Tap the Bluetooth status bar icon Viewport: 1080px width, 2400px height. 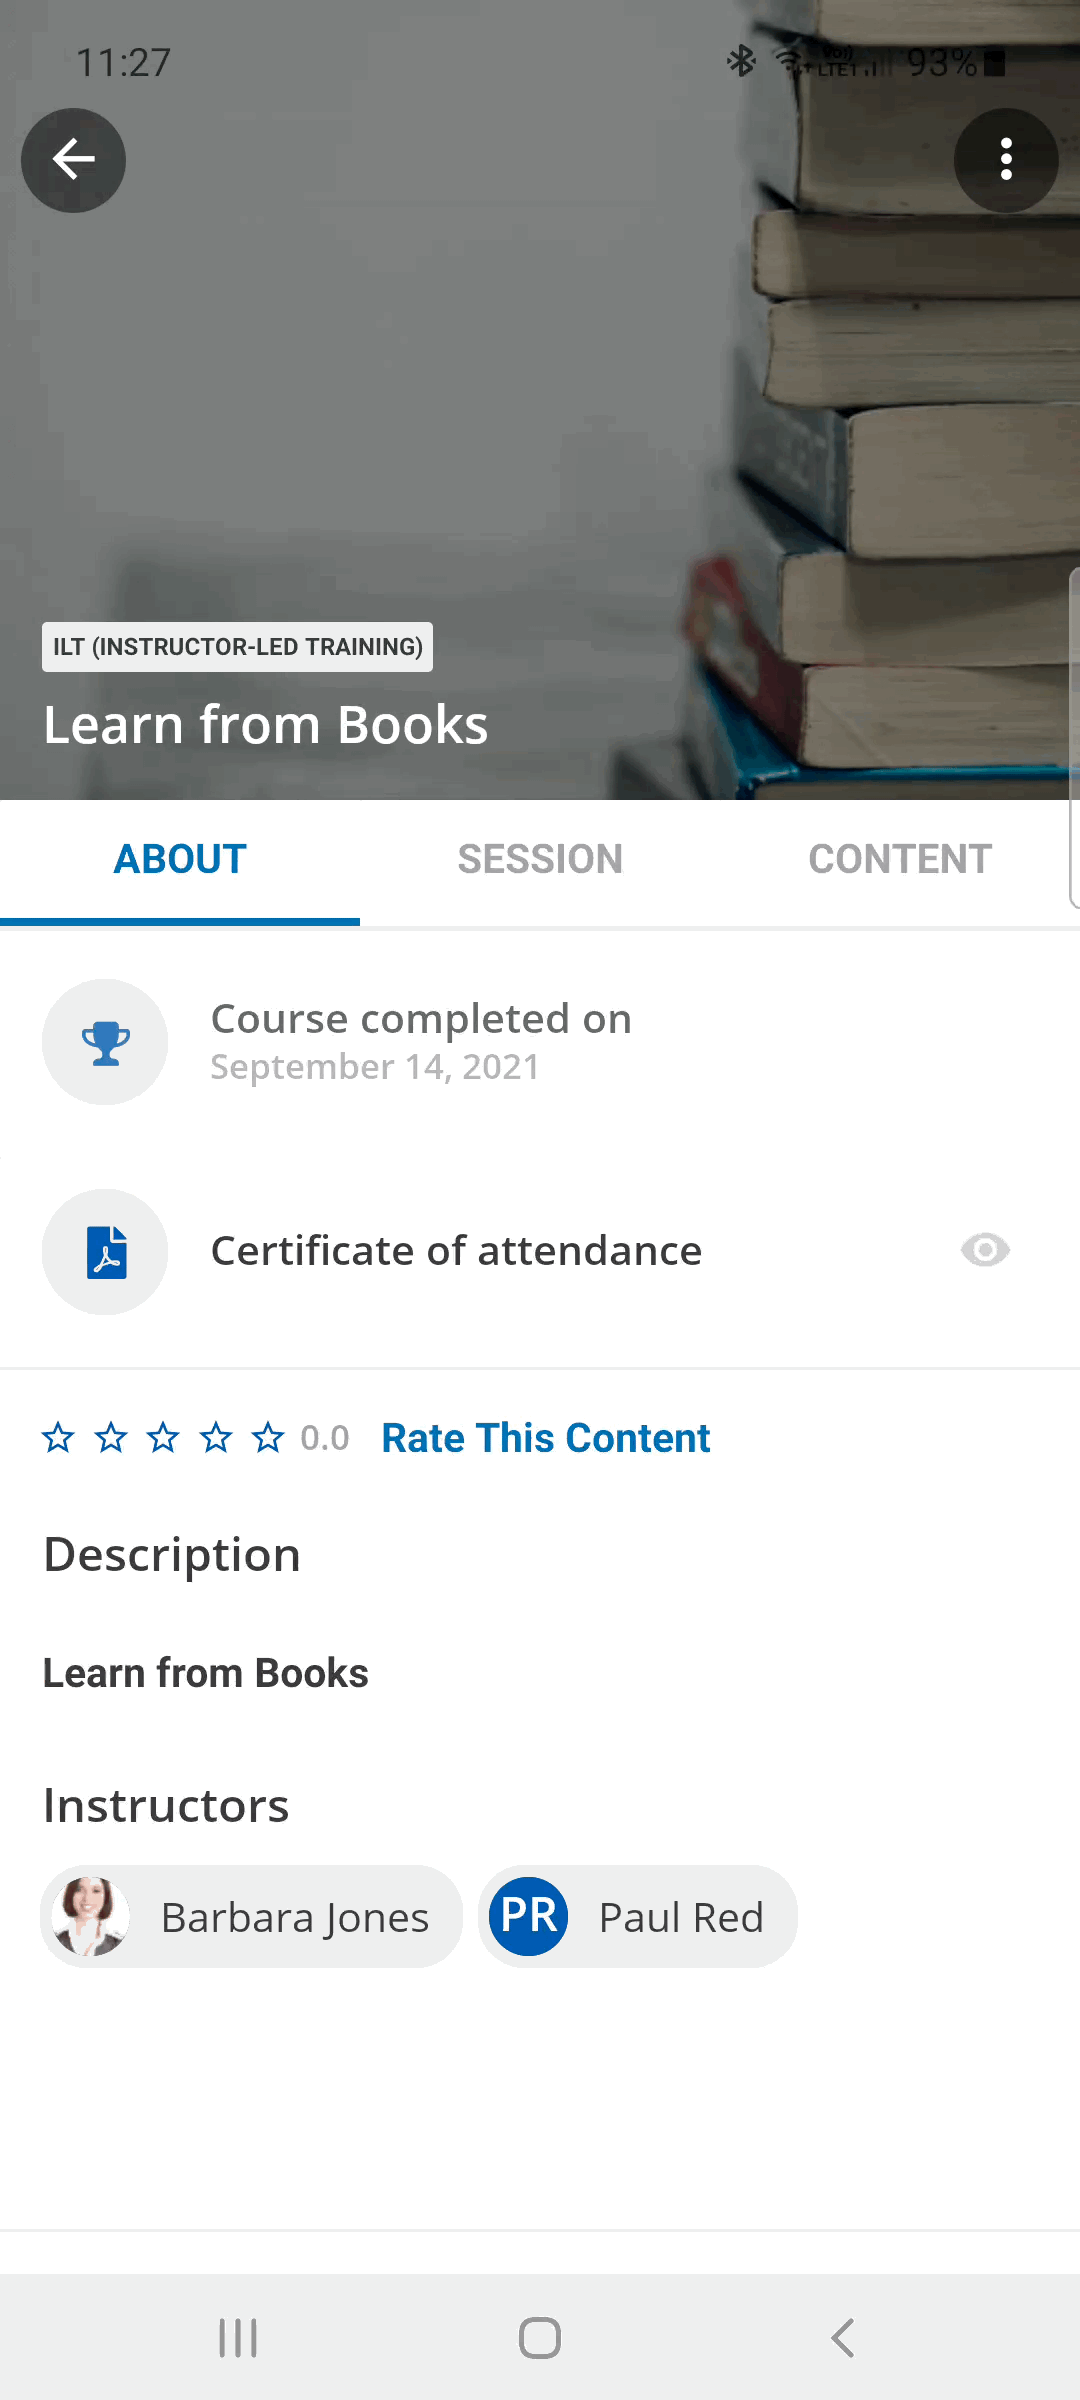pos(741,62)
